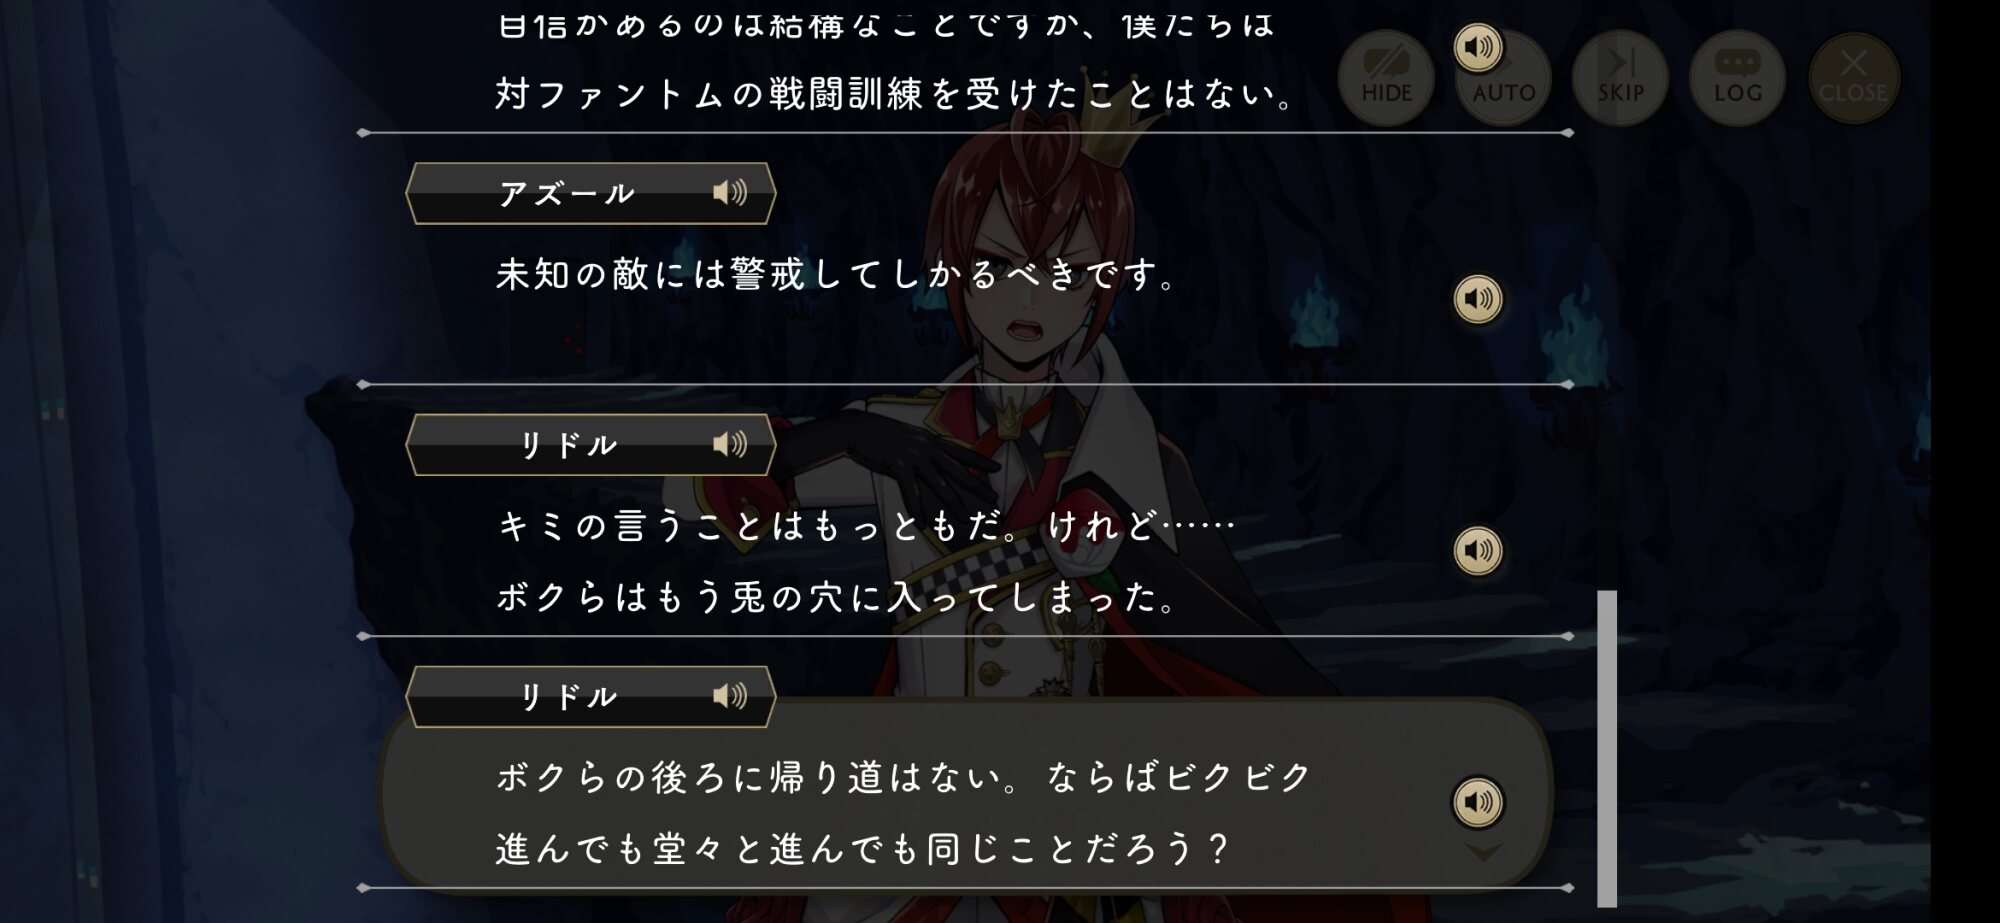Open the LOG history button
This screenshot has height=923, width=2000.
1738,77
